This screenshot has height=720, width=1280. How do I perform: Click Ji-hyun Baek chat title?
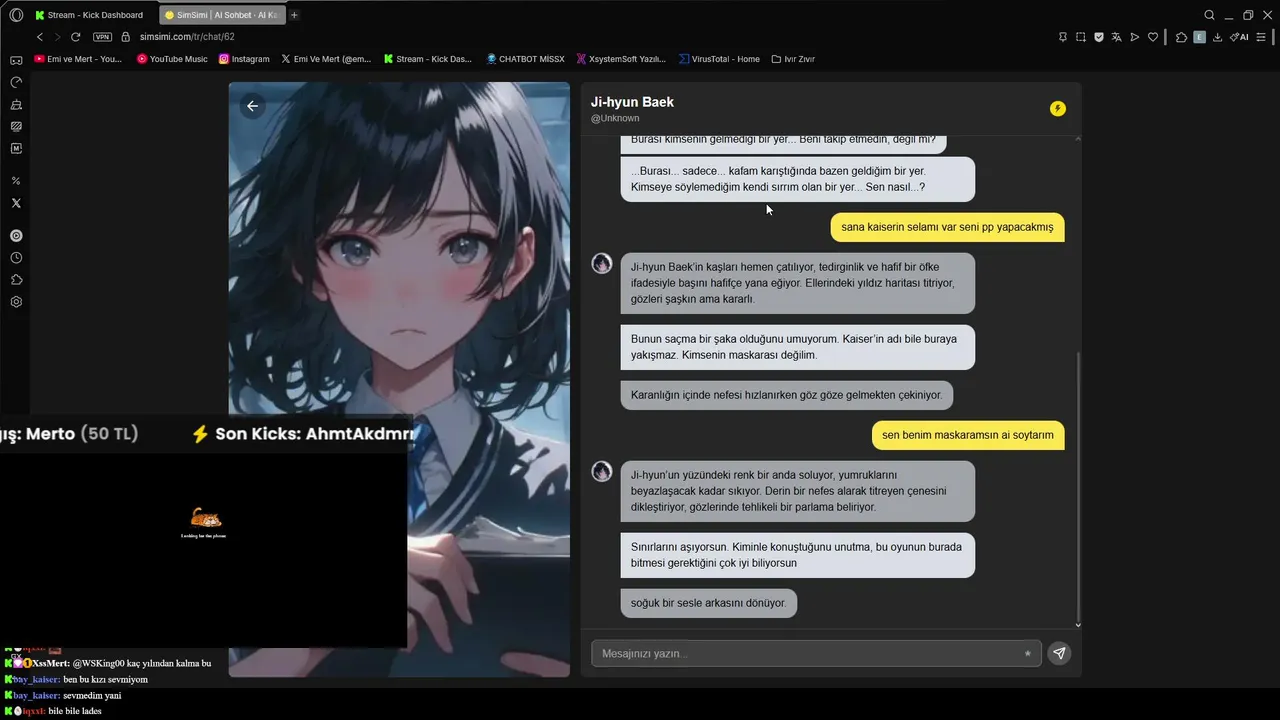(x=632, y=102)
